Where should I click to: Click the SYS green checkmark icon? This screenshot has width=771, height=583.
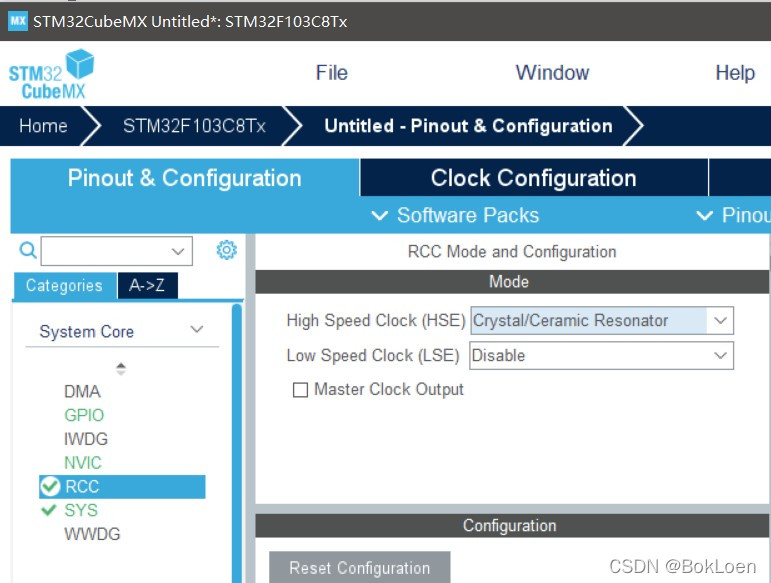49,510
